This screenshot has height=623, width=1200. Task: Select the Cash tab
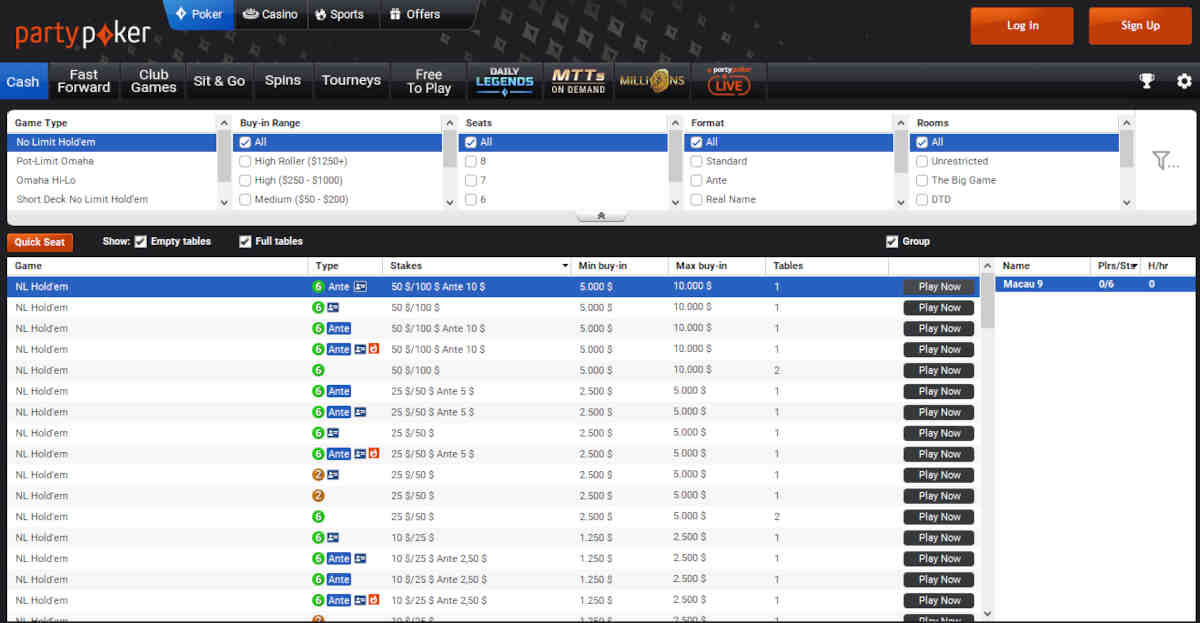(x=22, y=81)
